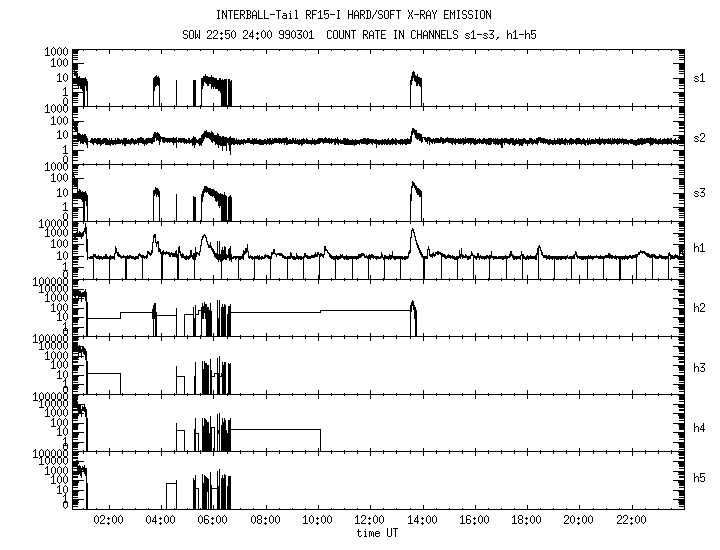This screenshot has height=550, width=720.
Task: Click the h2 channel label
Action: [699, 307]
